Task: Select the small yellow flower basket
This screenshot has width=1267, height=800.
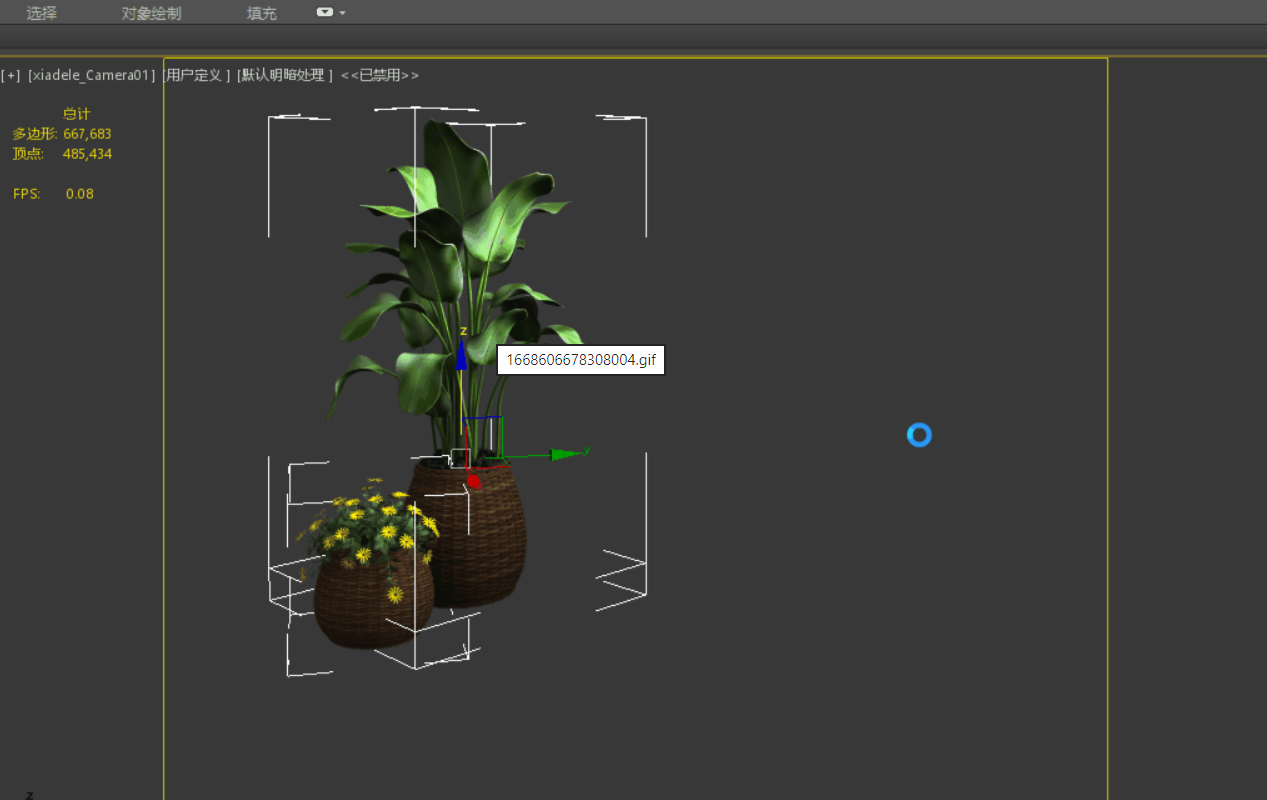Action: [x=370, y=595]
